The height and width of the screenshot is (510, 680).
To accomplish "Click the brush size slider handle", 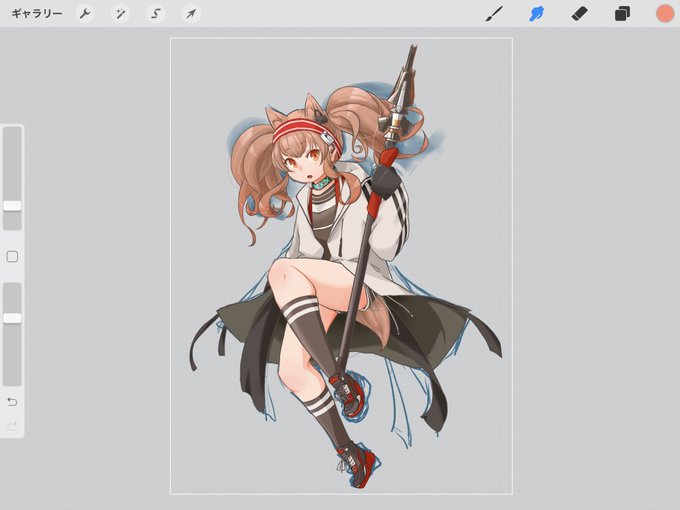I will (x=12, y=206).
